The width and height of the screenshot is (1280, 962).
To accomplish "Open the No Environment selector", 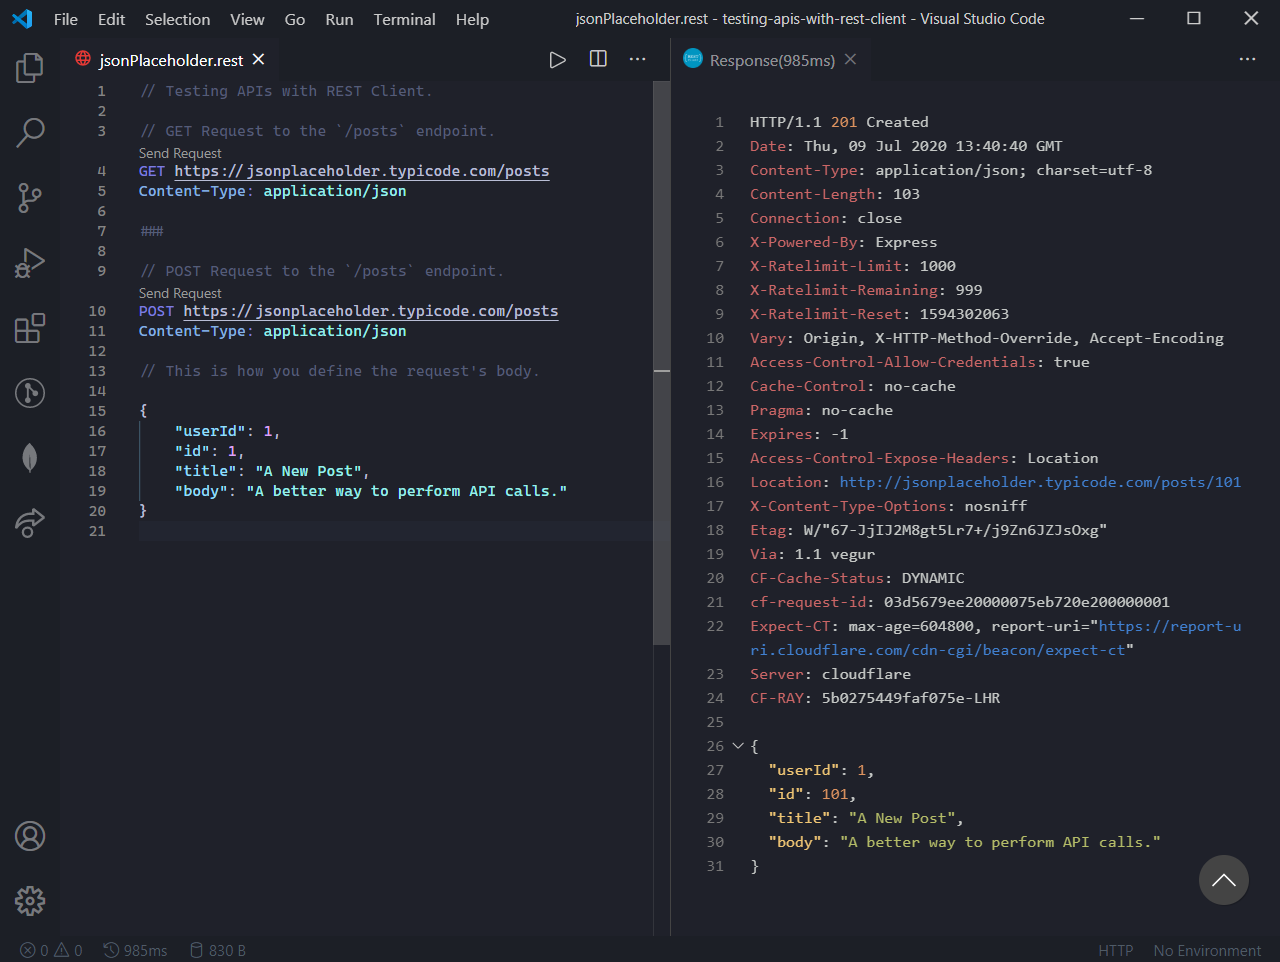I will click(x=1206, y=950).
